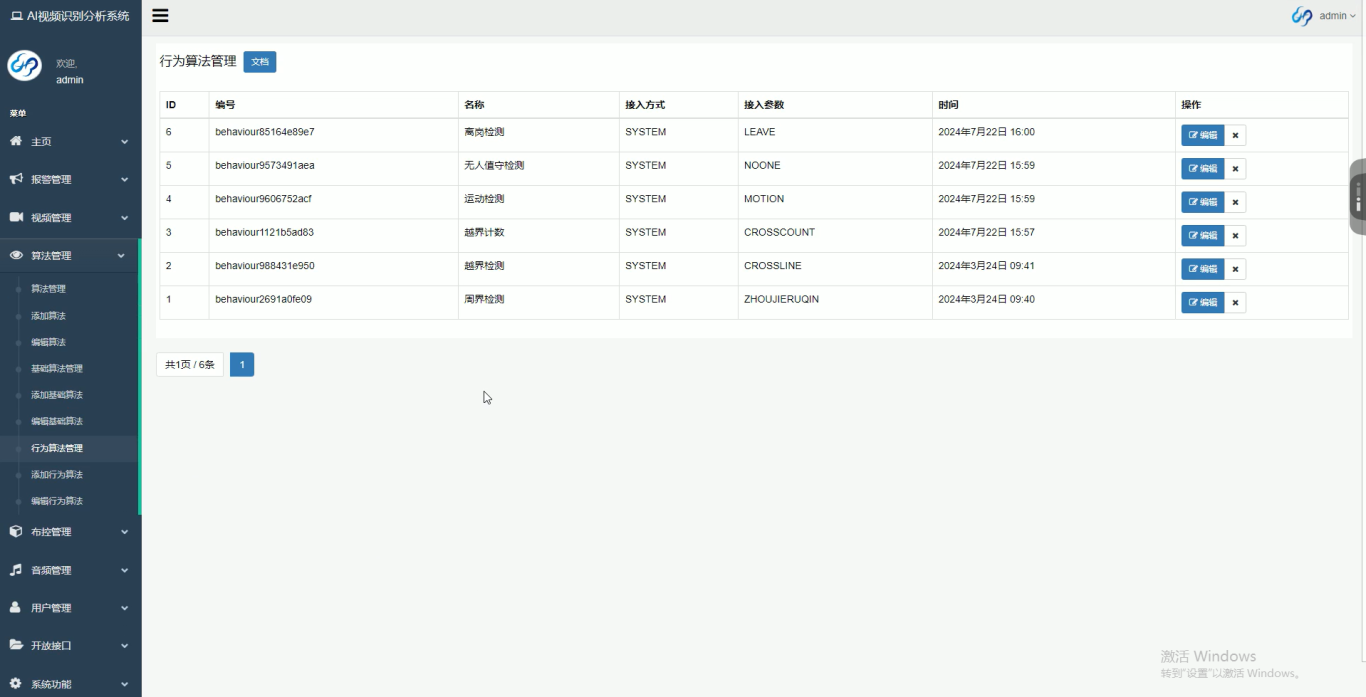Click the megaphone icon for 报警管理
The height and width of the screenshot is (697, 1366).
16,180
